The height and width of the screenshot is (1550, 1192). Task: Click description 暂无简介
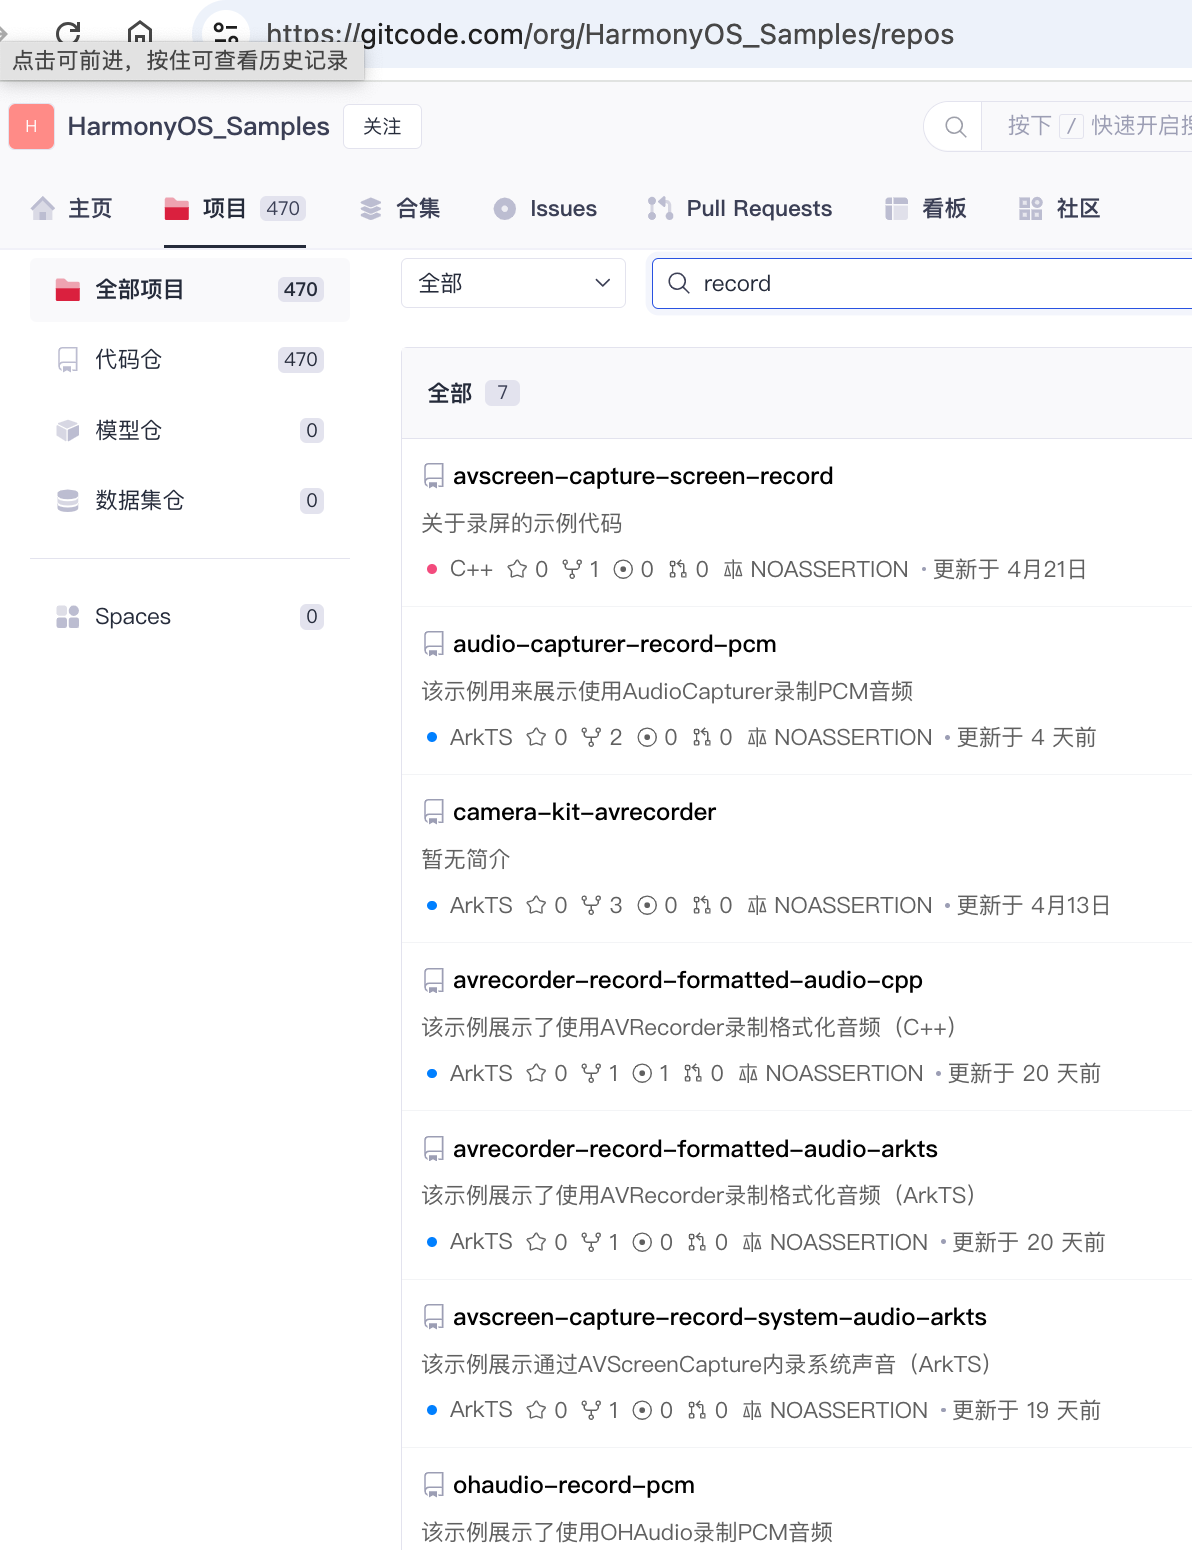[466, 859]
